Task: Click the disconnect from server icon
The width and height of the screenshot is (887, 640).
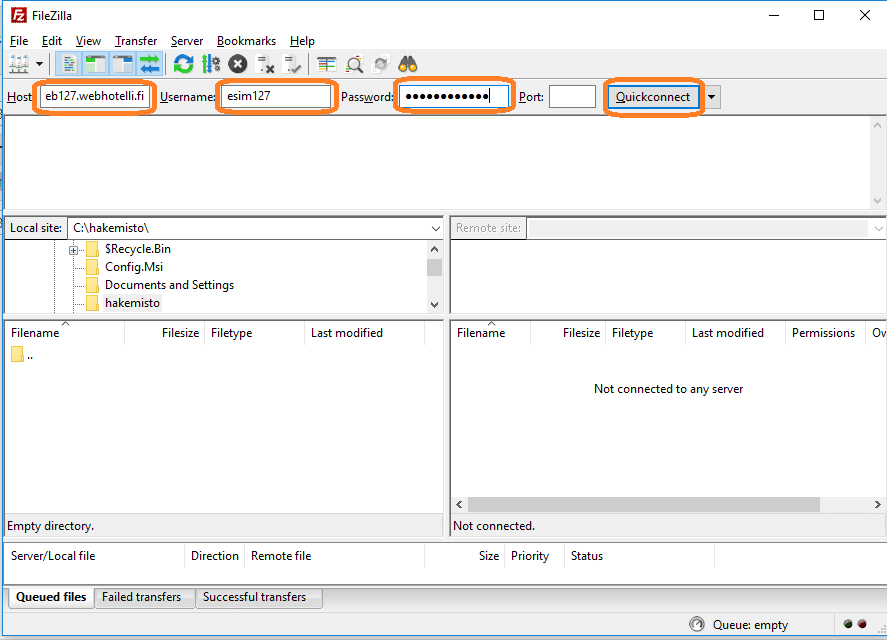Action: [x=265, y=64]
